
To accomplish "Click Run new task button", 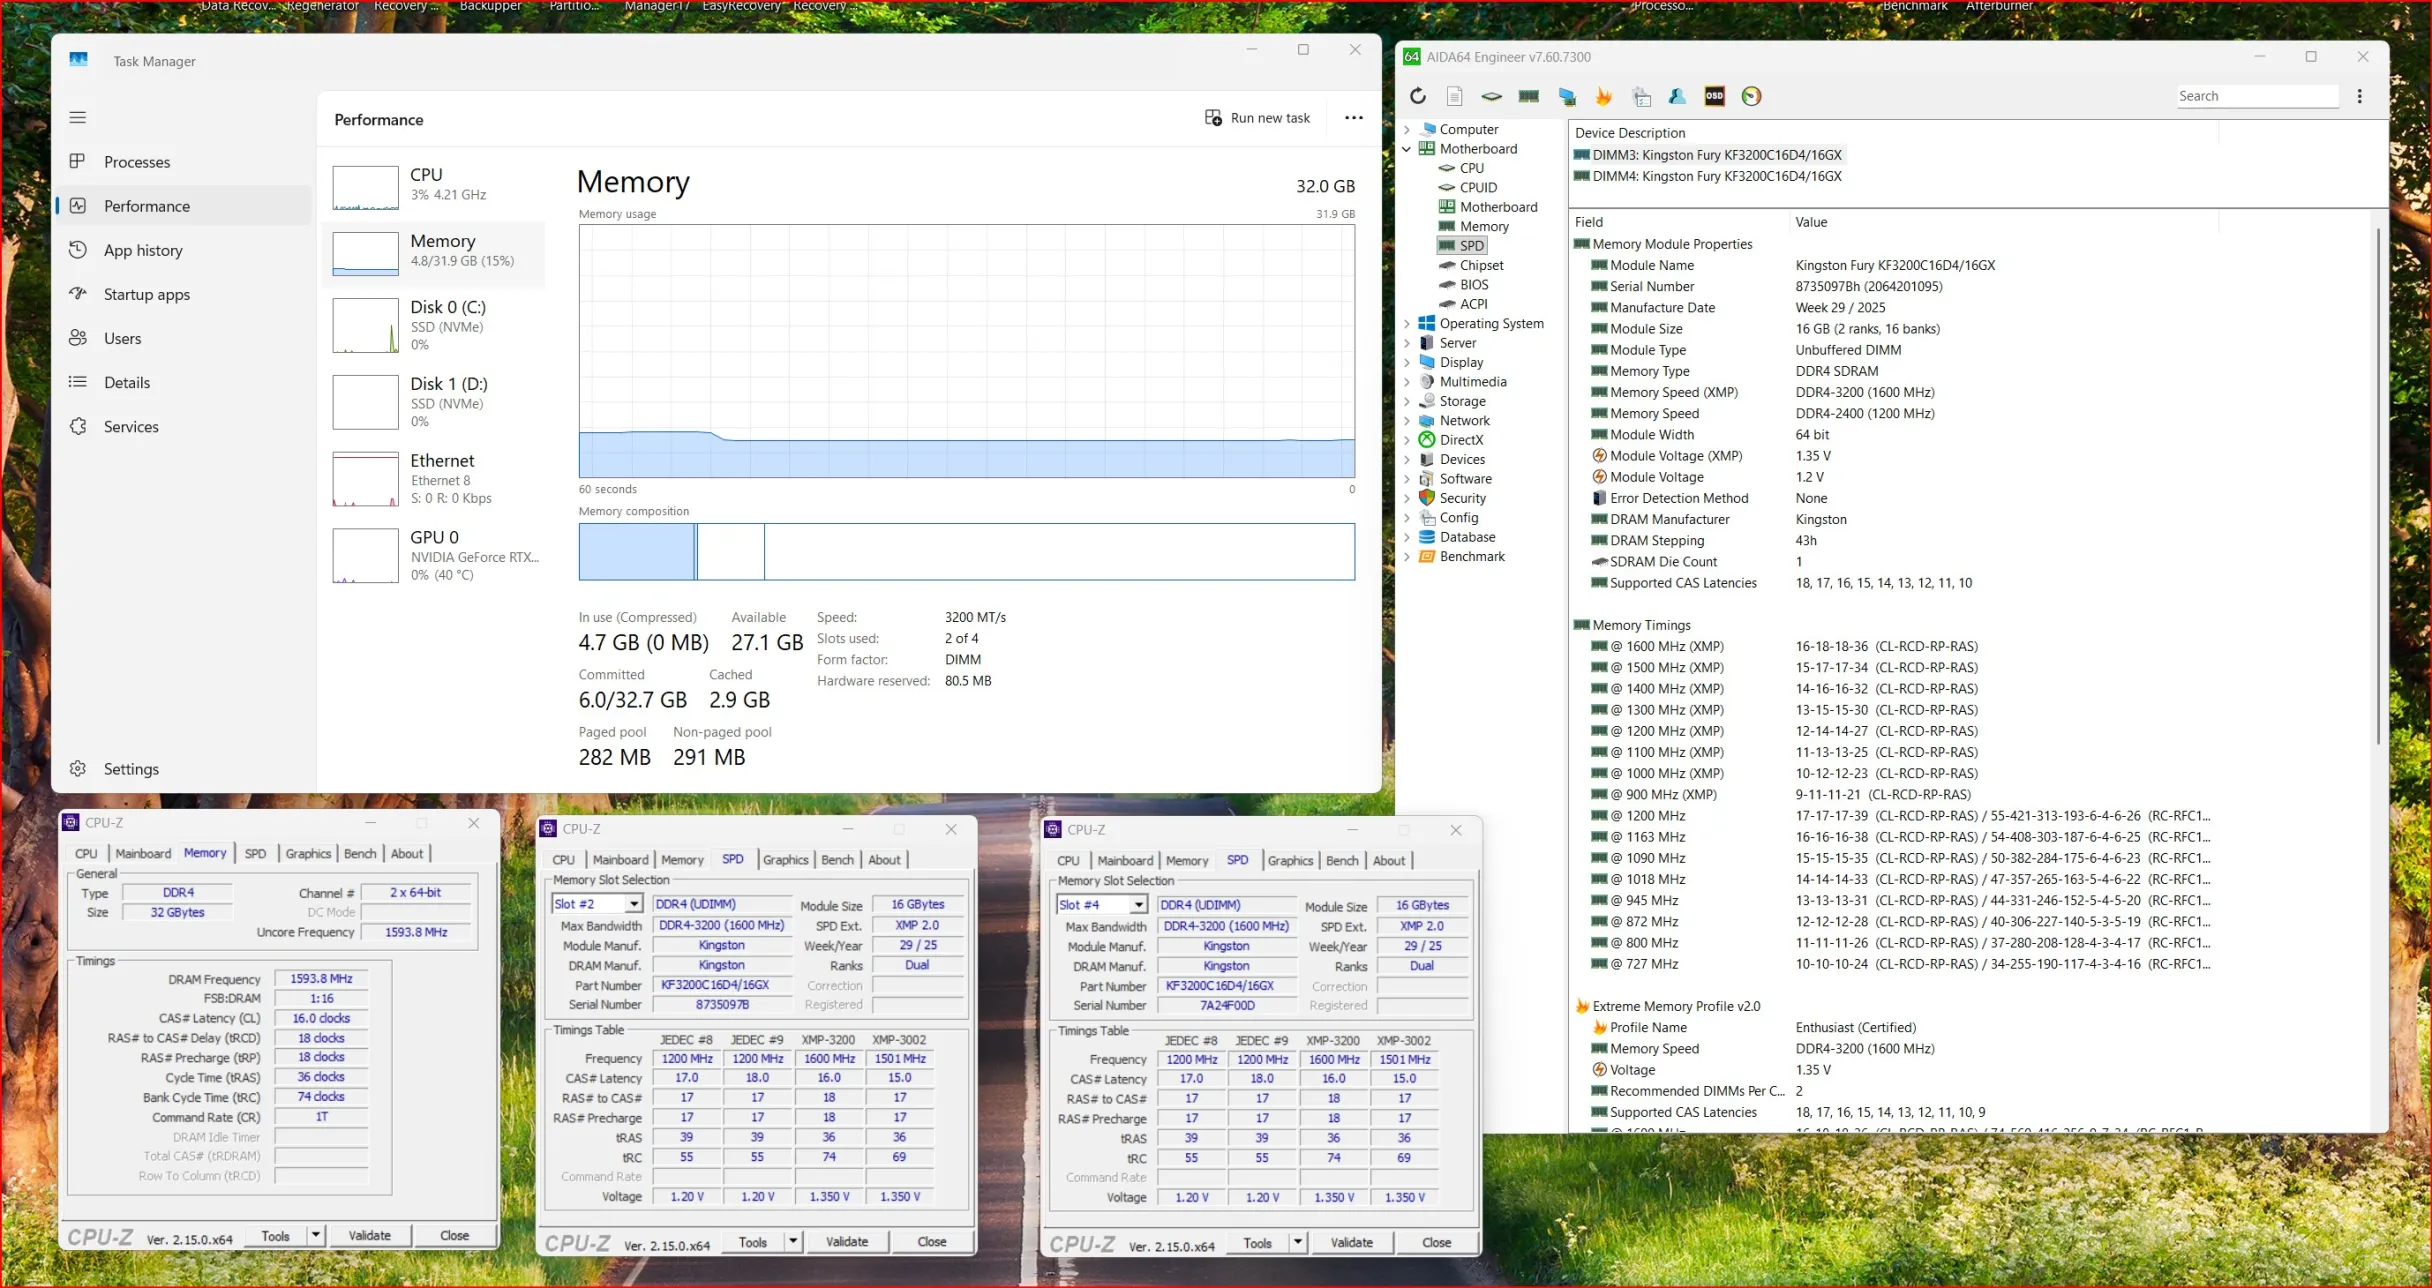I will [1257, 118].
